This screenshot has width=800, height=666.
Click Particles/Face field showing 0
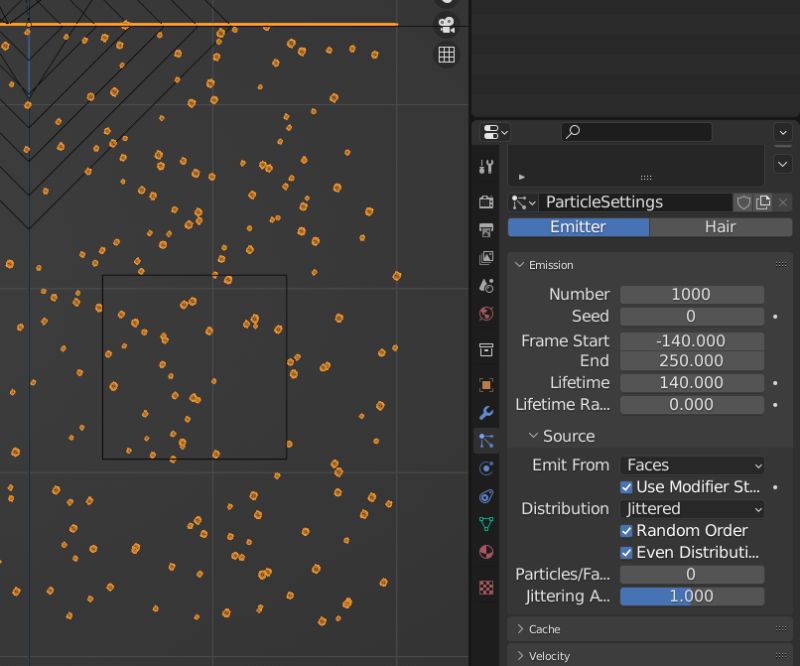tap(692, 575)
